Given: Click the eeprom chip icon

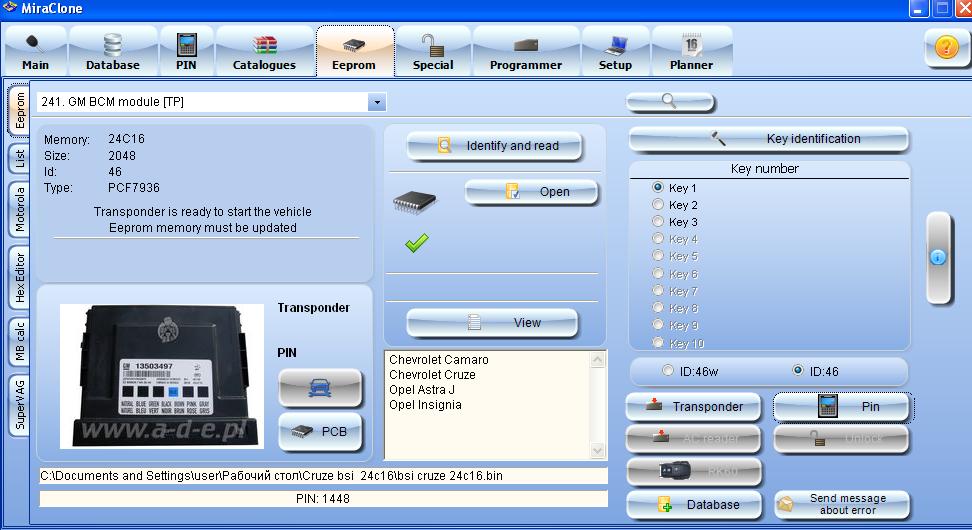Looking at the screenshot, I should tap(414, 202).
